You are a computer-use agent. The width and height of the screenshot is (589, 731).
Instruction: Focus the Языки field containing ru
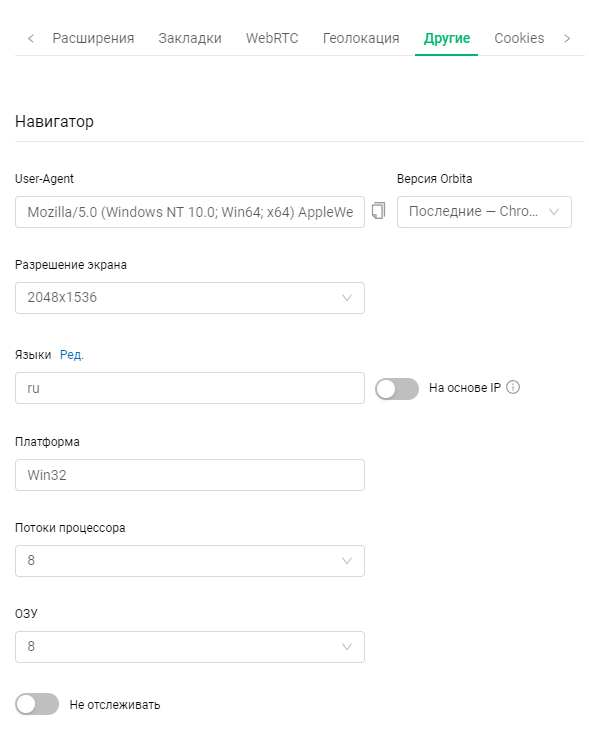[190, 388]
